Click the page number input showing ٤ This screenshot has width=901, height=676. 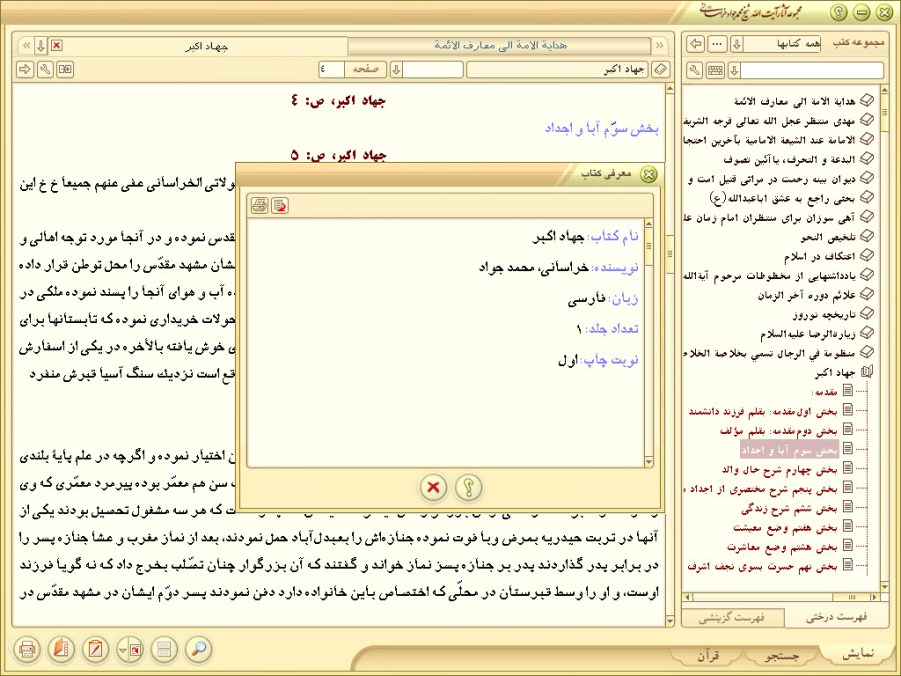coord(332,70)
